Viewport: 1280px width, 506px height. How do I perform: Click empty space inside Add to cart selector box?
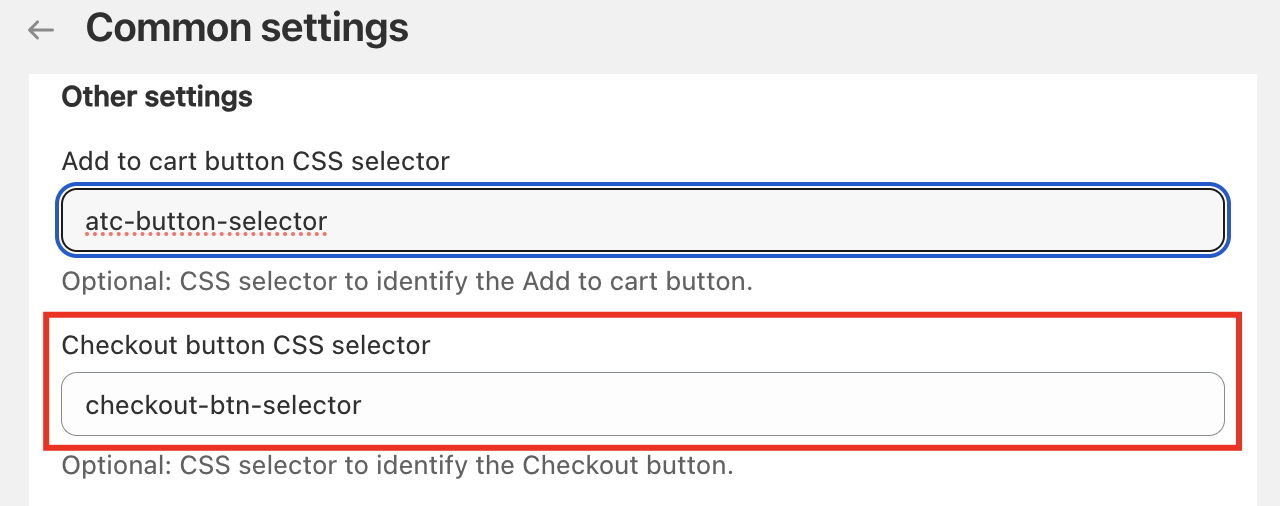800,220
